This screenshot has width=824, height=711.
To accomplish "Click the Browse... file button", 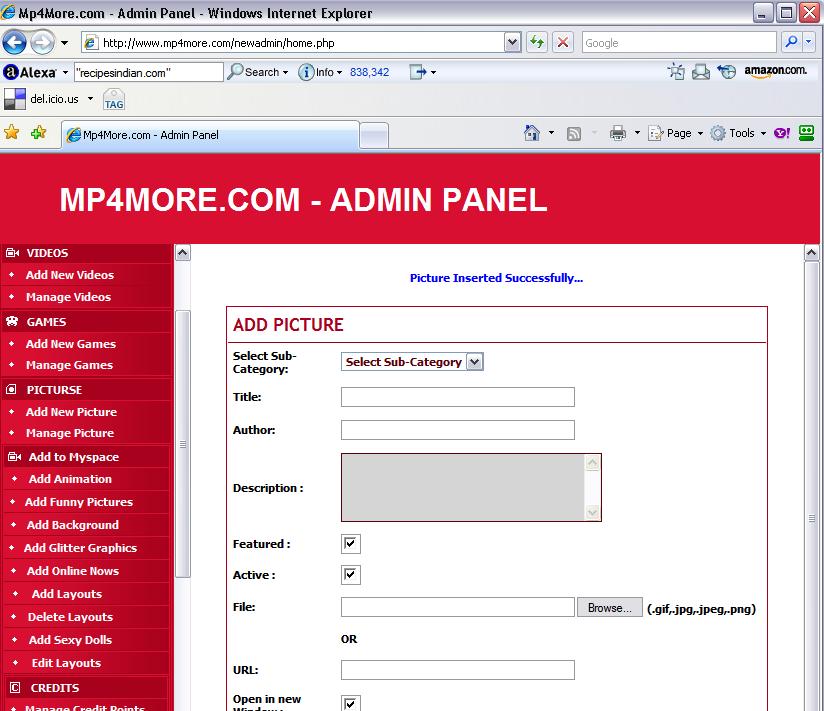I will [x=610, y=607].
